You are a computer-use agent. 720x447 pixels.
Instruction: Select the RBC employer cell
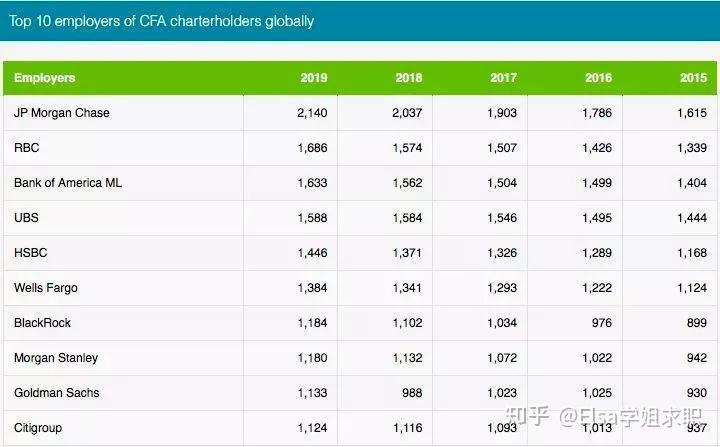27,147
